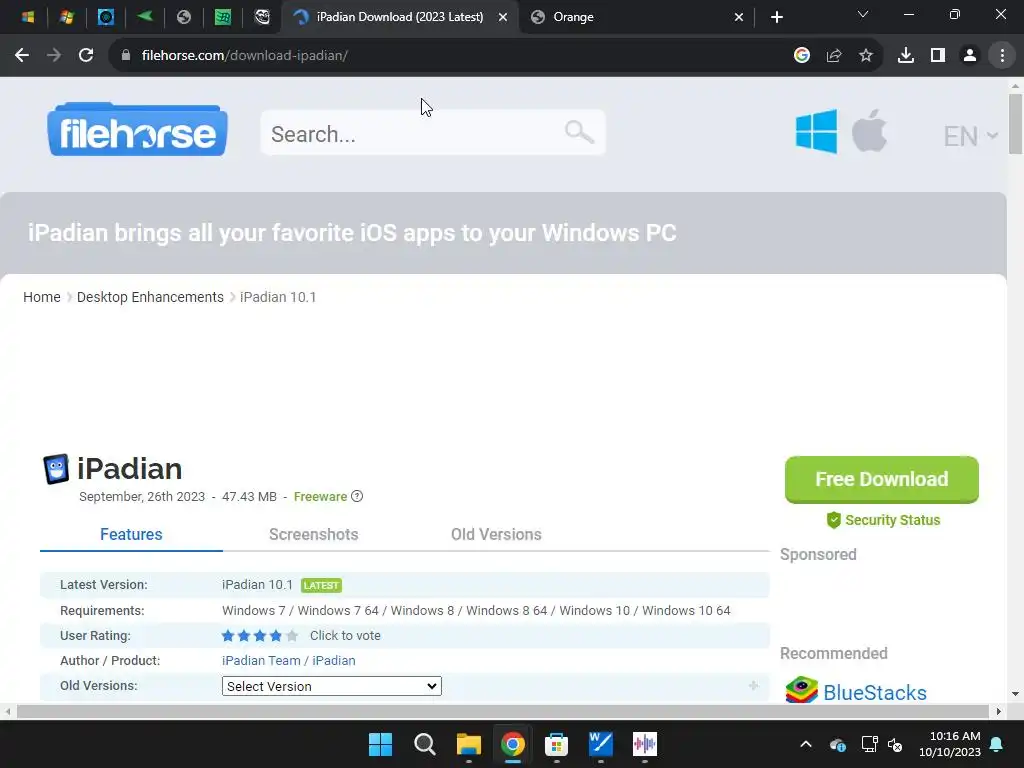The image size is (1024, 768).
Task: Open the Windows Start button
Action: point(381,744)
